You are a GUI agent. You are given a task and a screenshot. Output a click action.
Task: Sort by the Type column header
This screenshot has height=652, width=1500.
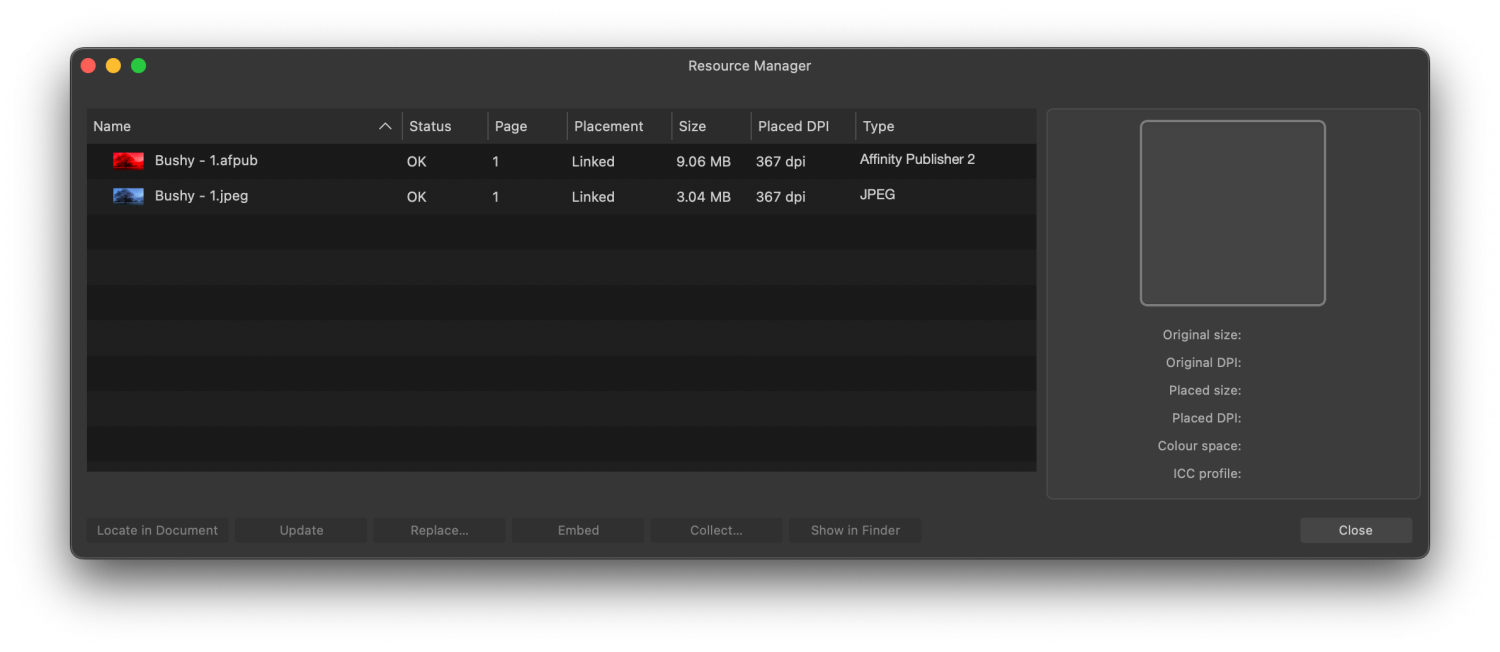pyautogui.click(x=878, y=127)
